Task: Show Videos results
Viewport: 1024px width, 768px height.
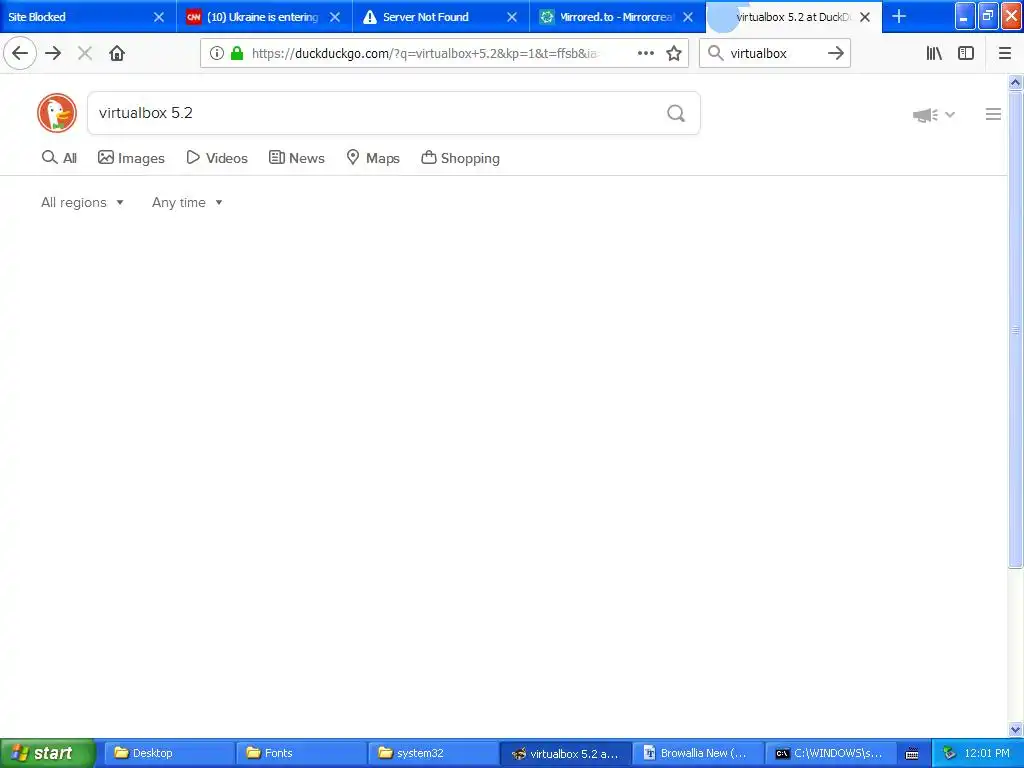Action: click(217, 158)
